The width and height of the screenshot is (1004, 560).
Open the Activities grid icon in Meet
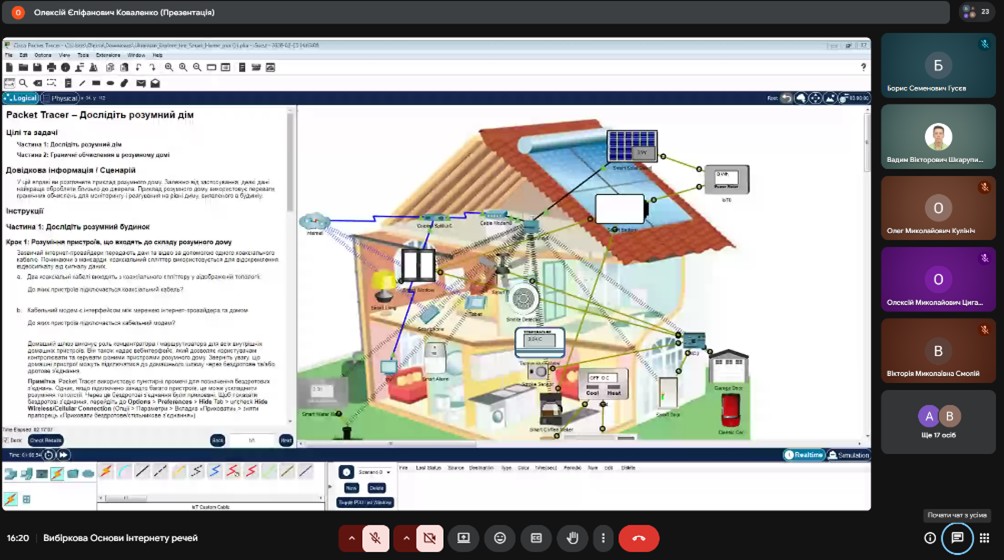[x=985, y=538]
